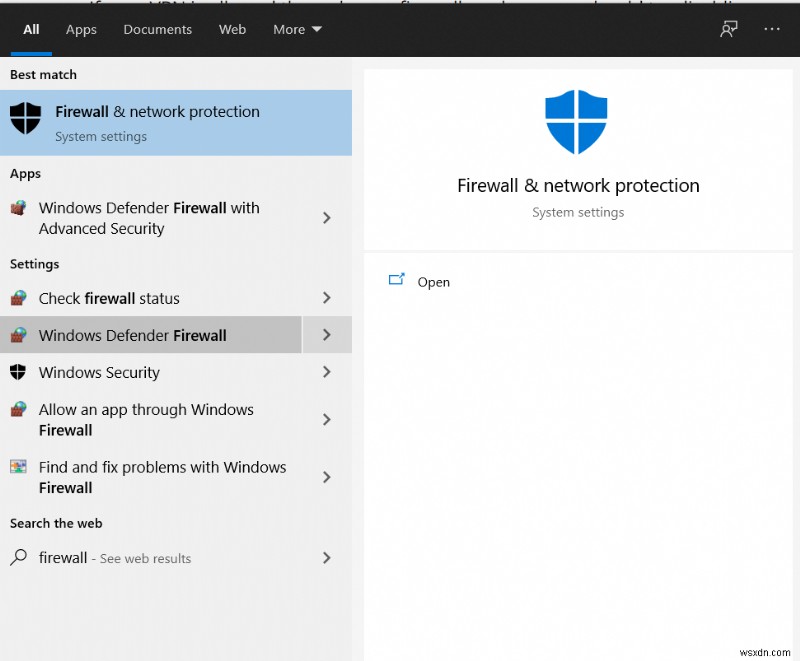Open the three-dot options menu

click(x=771, y=29)
